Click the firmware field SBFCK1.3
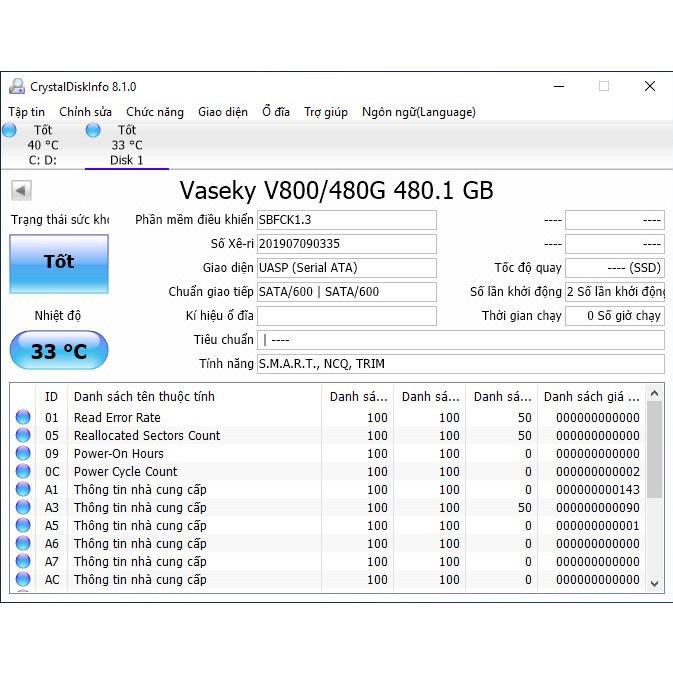 click(x=347, y=220)
